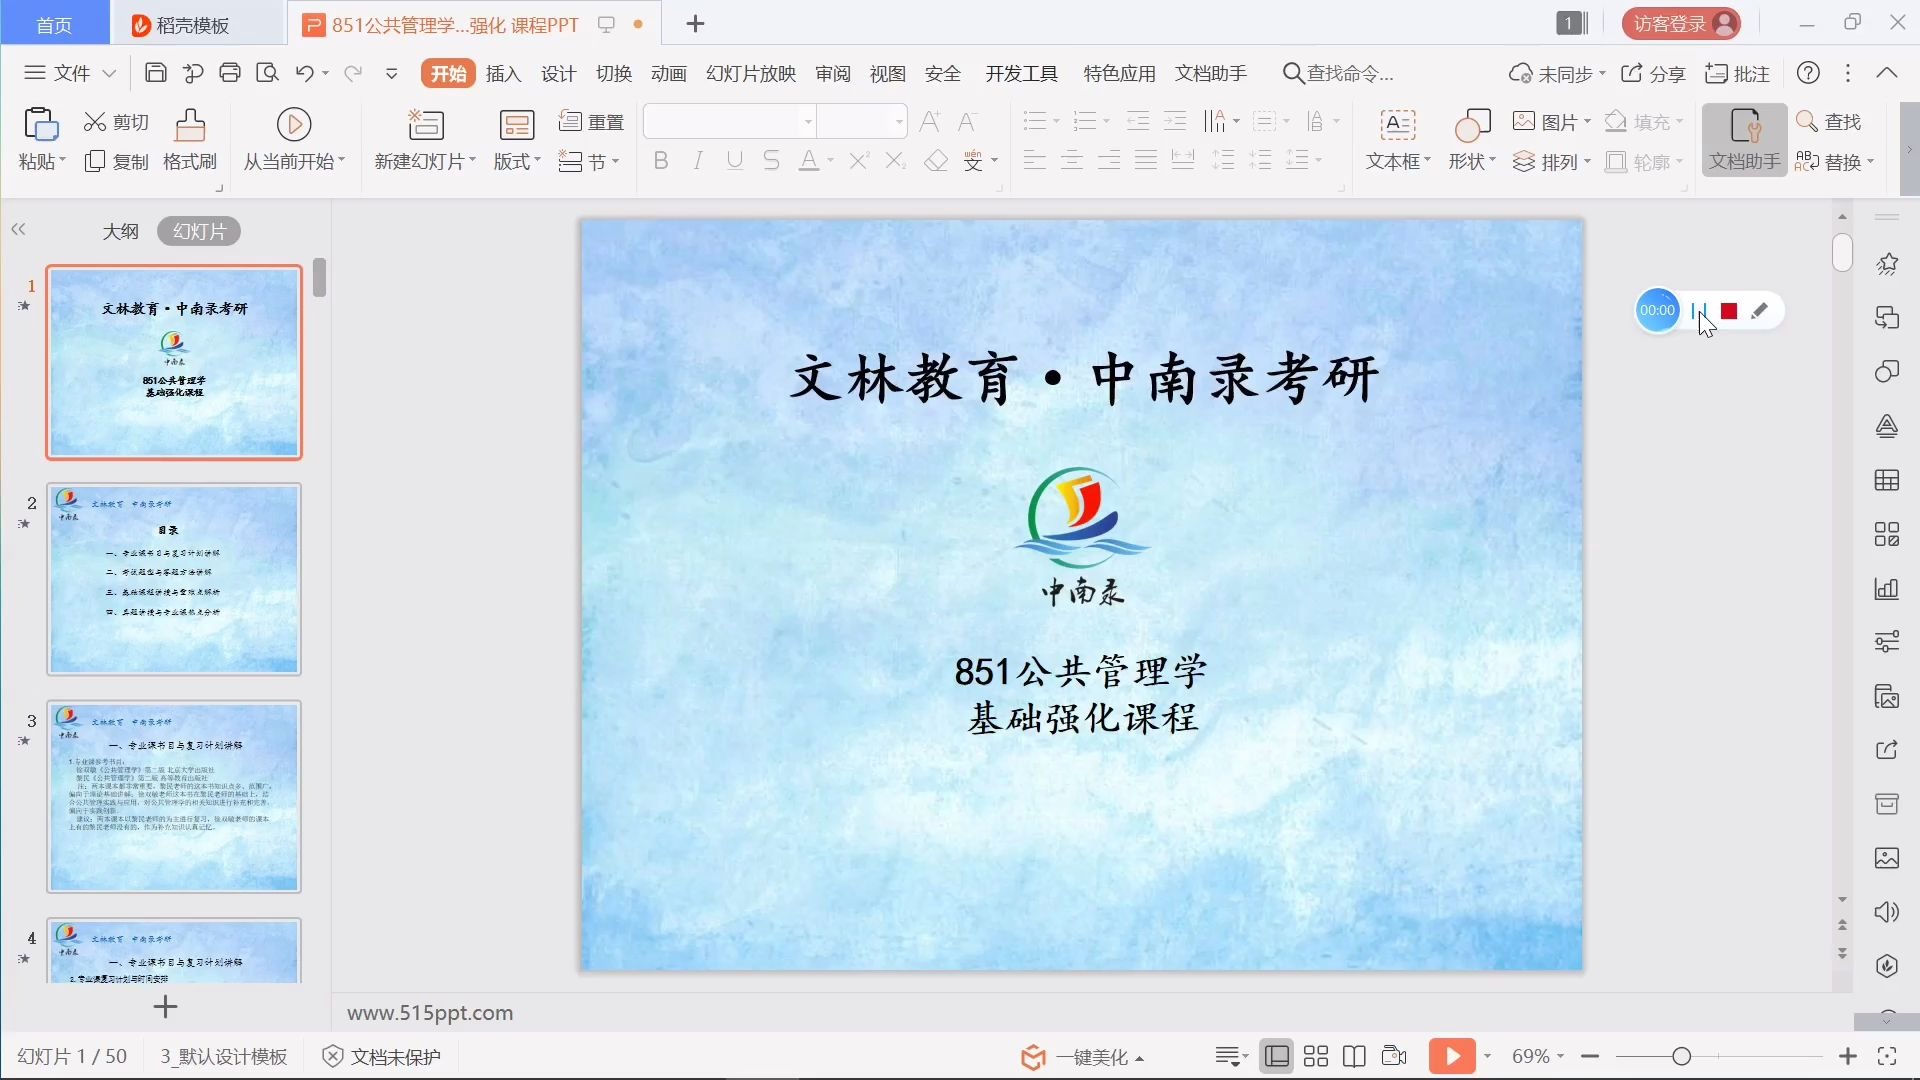Click the speaker audio icon in sidebar
Screen dimensions: 1920x1080
(1887, 912)
